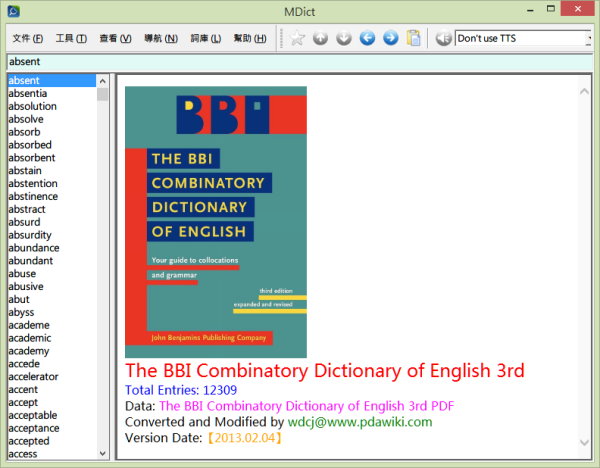
Task: Select abstinence in the word list
Action: pyautogui.click(x=33, y=196)
